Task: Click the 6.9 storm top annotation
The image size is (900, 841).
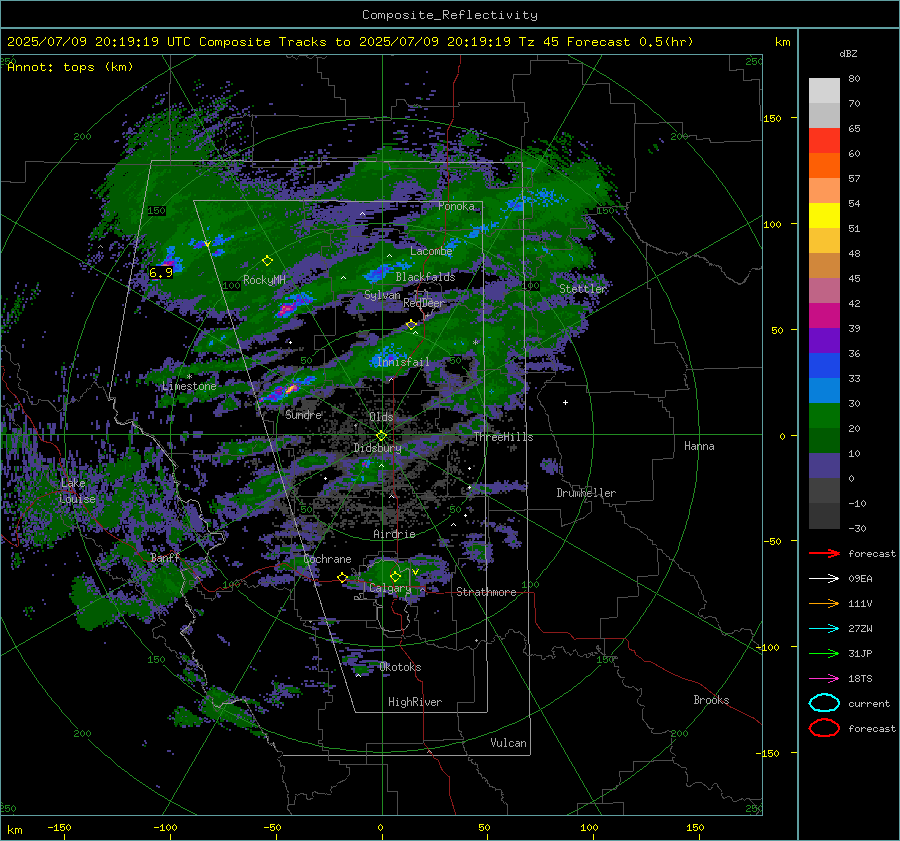Action: point(161,273)
